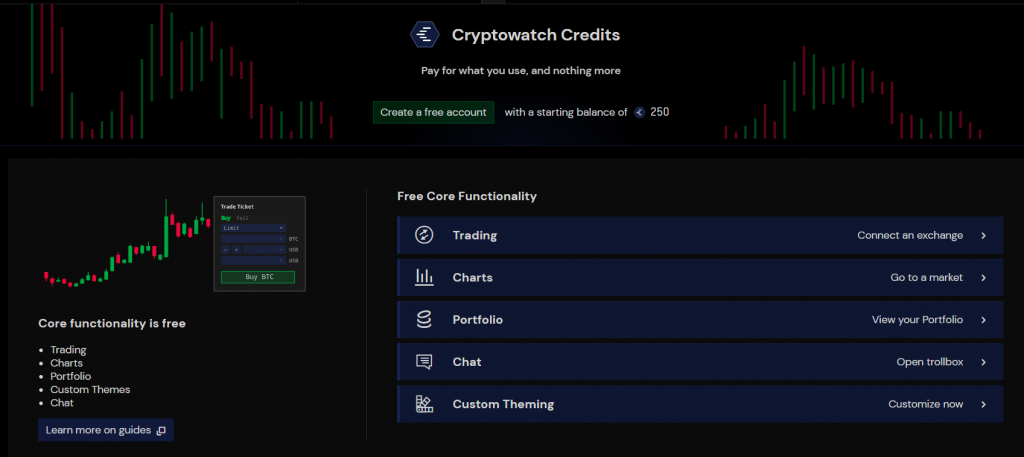The width and height of the screenshot is (1024, 457).
Task: Click the Trading row swap-arrows icon
Action: click(x=424, y=235)
